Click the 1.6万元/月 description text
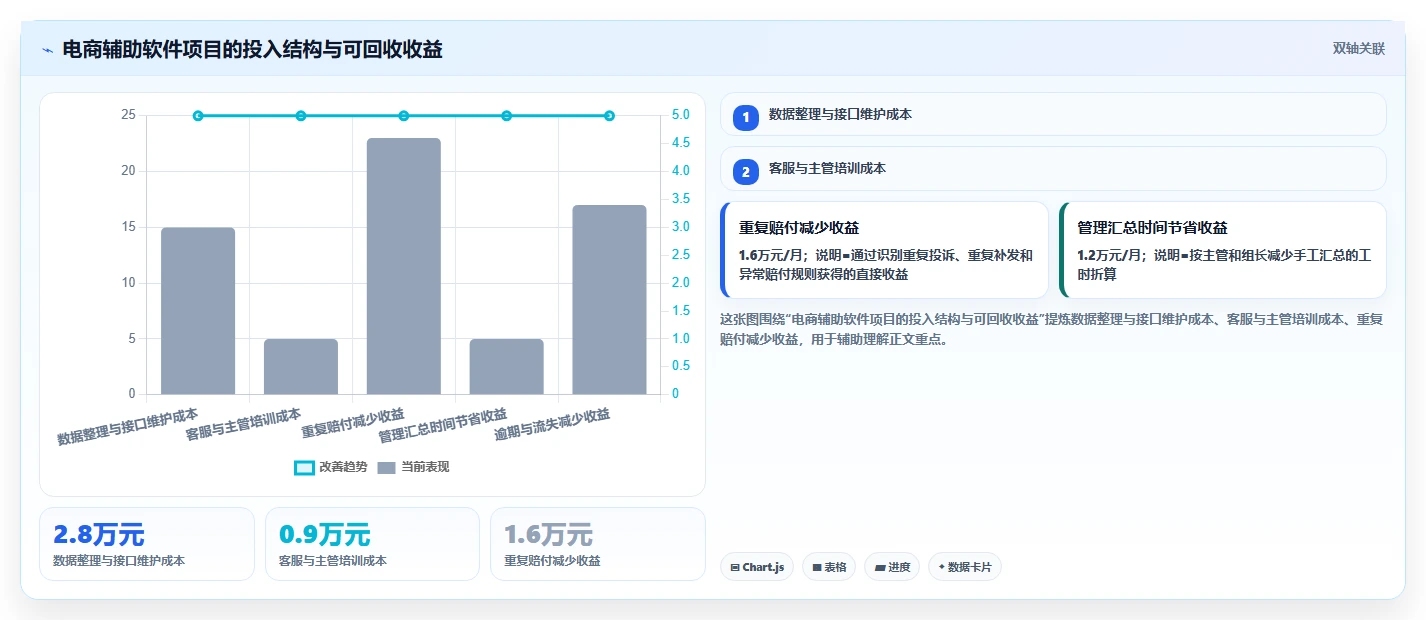The width and height of the screenshot is (1426, 620). click(886, 264)
